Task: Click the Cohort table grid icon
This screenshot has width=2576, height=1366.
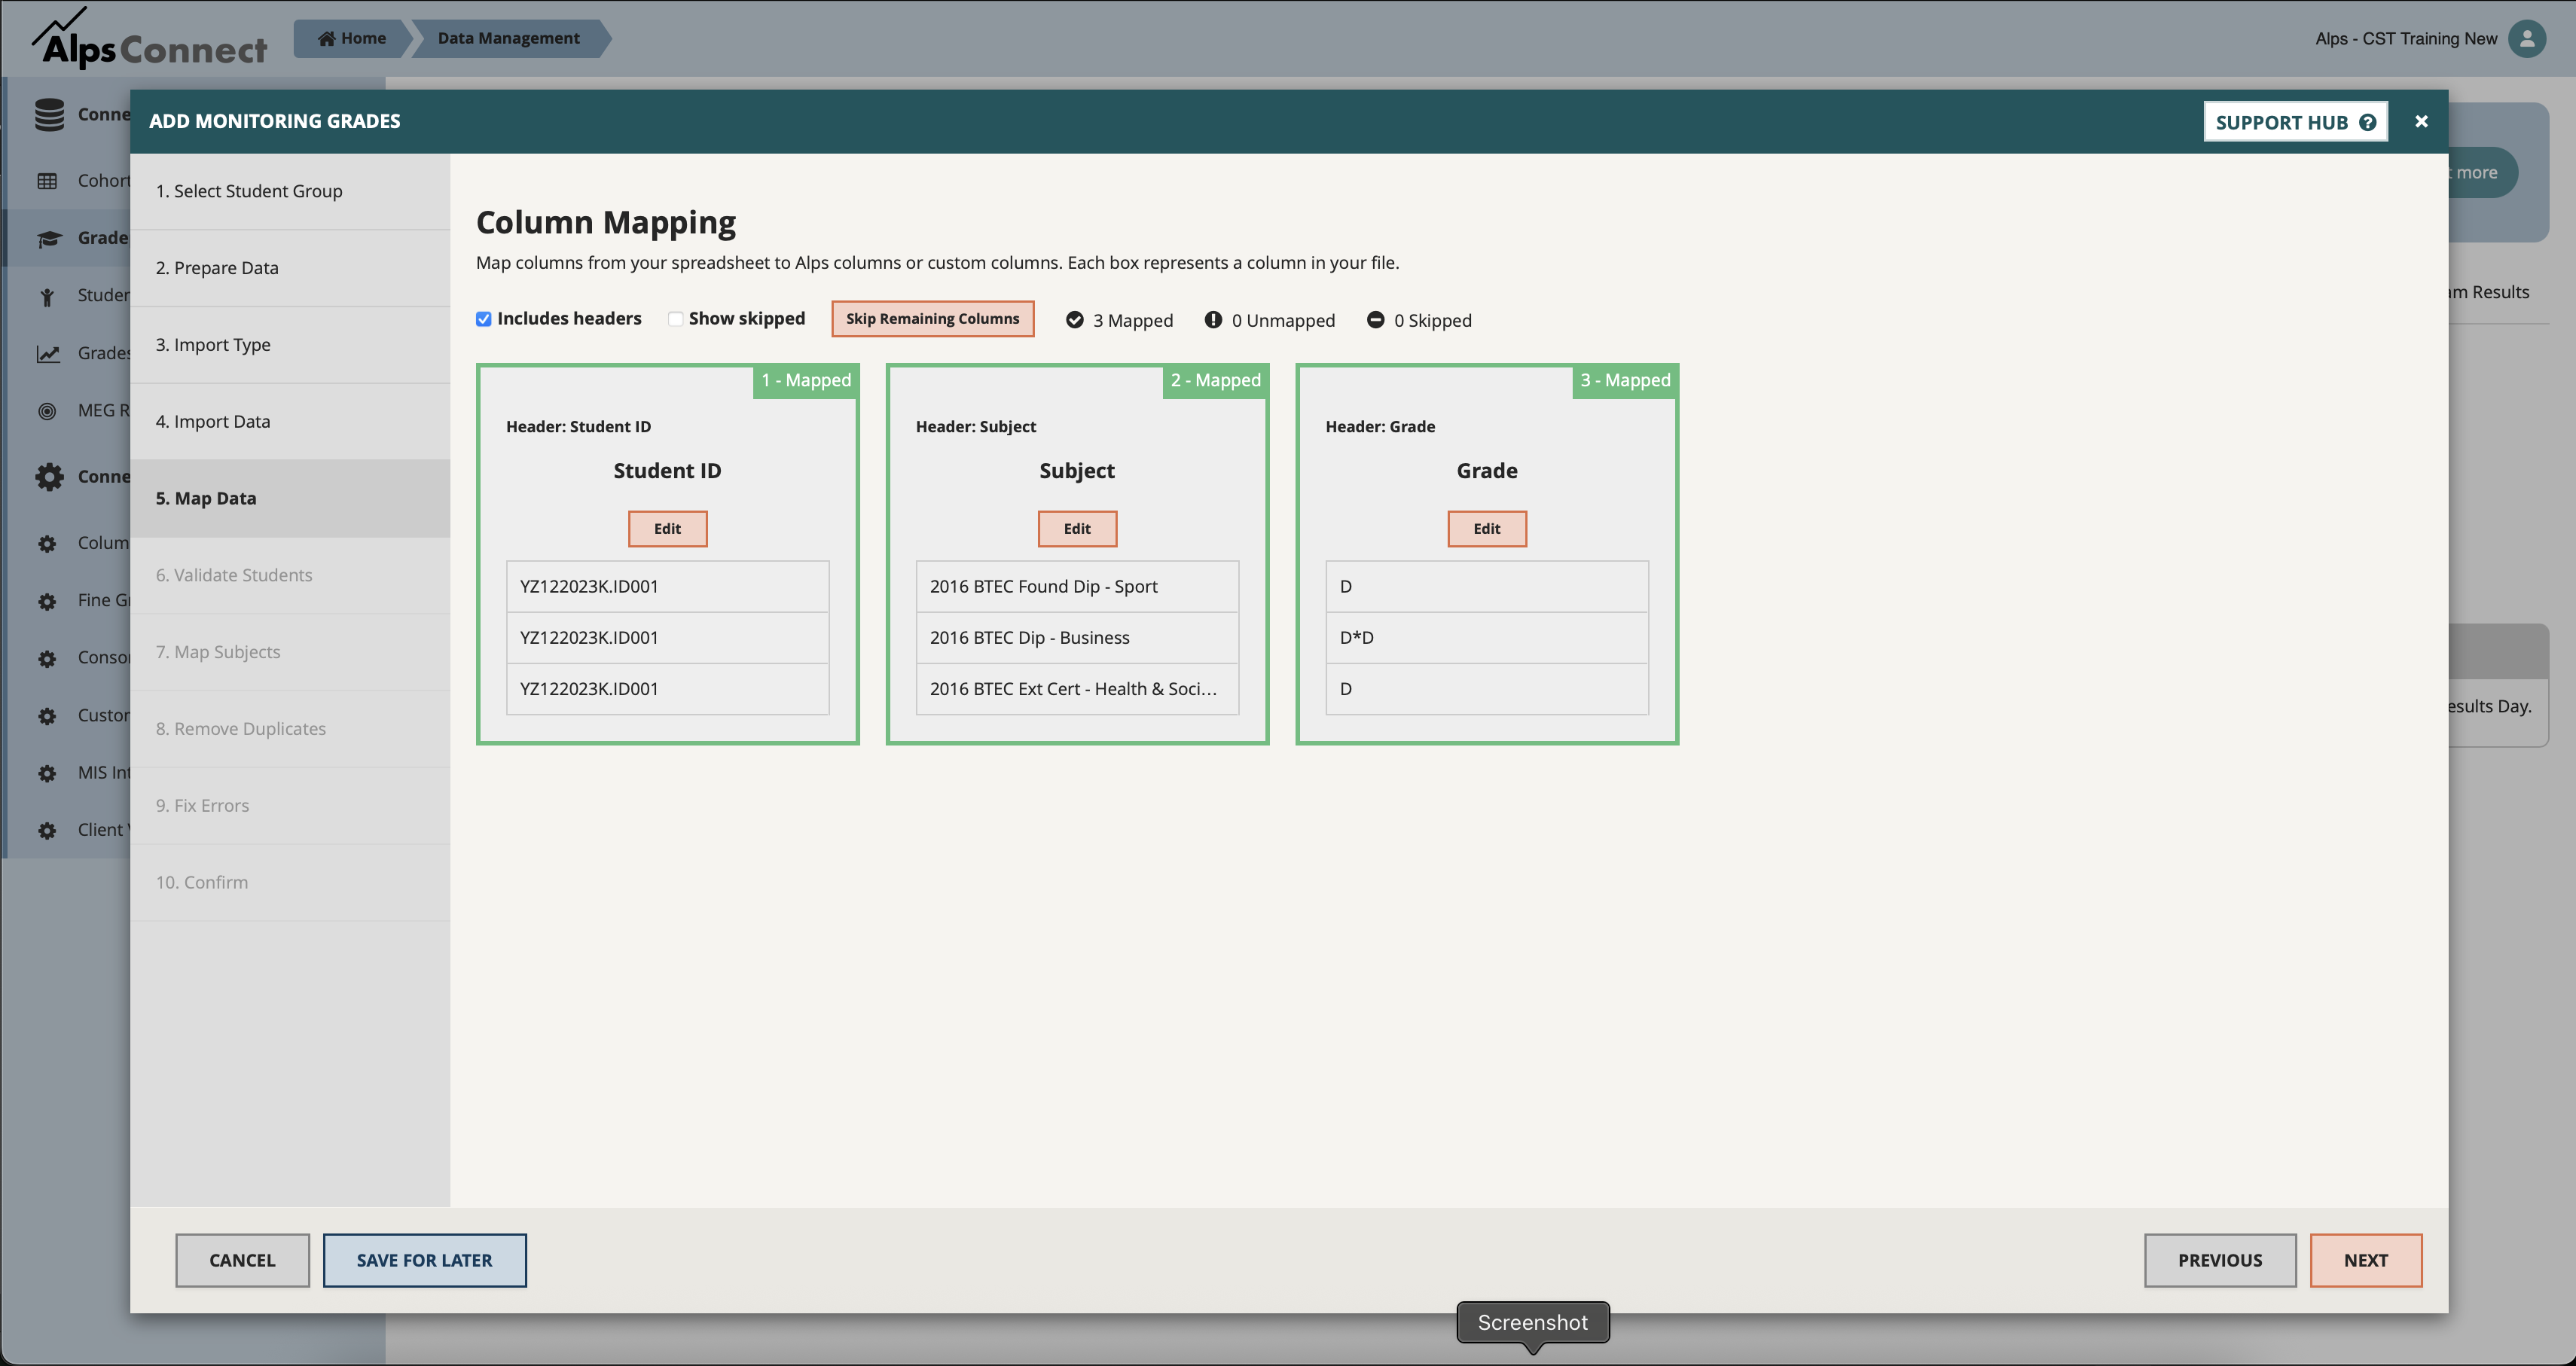Action: point(47,181)
